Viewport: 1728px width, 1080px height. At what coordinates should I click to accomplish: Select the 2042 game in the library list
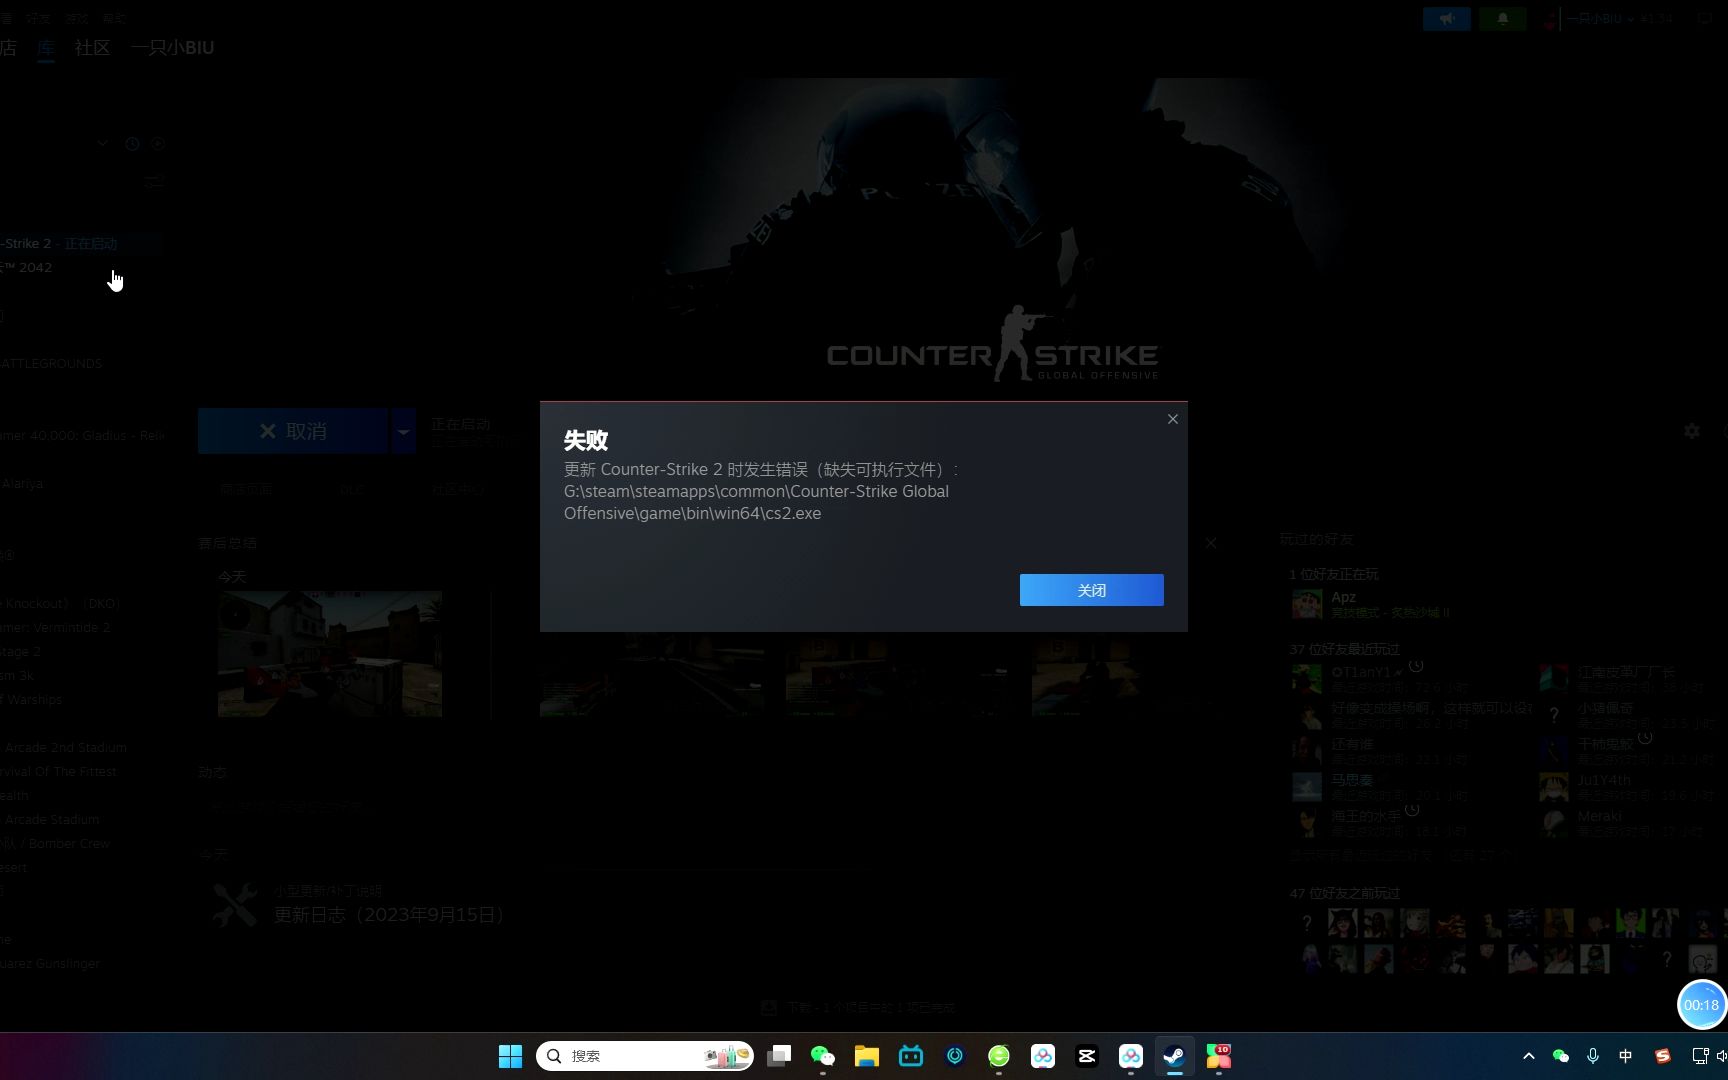pos(27,267)
